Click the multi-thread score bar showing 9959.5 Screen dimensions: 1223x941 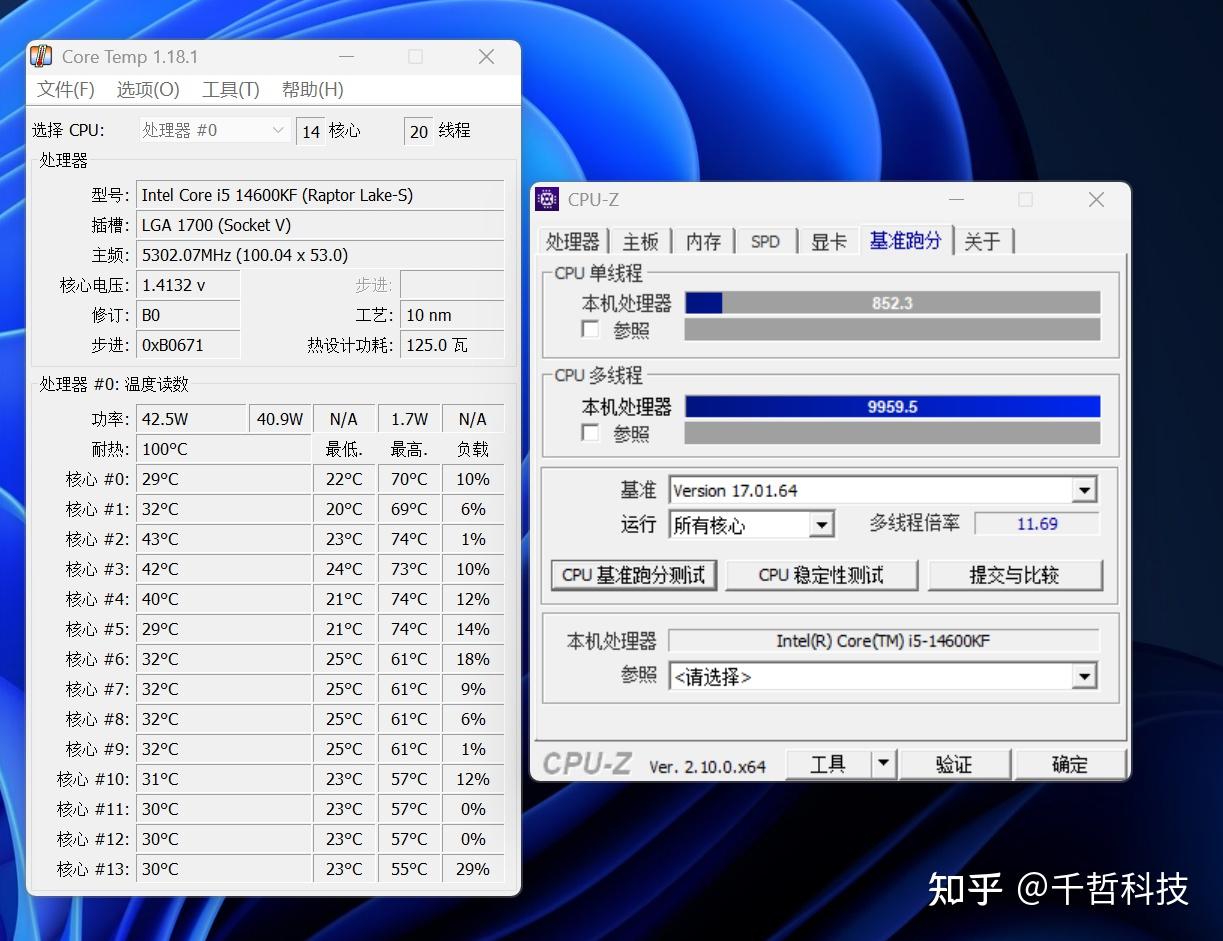[892, 407]
